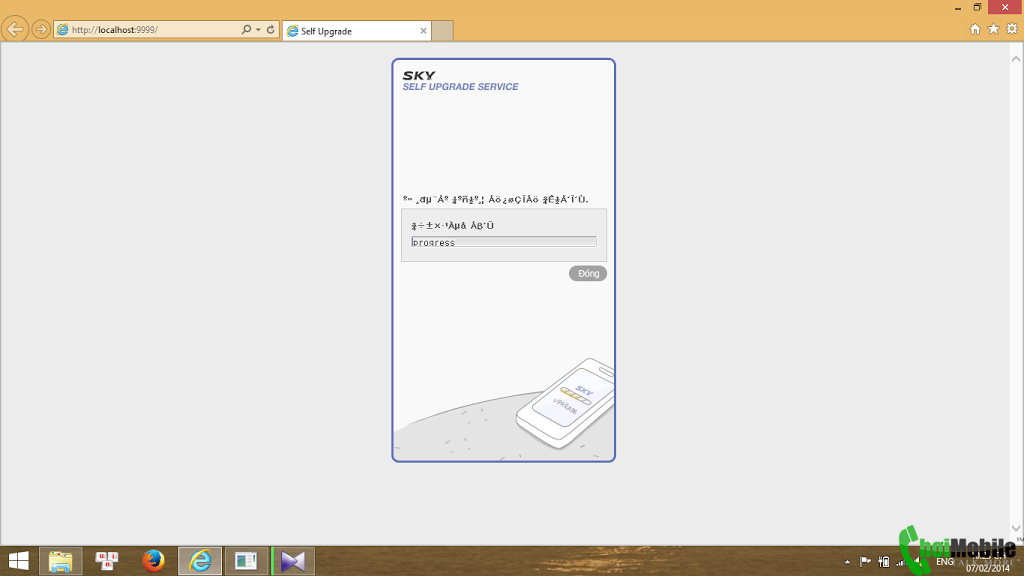Click the battery icon in system tray
The width and height of the screenshot is (1024, 576).
click(x=884, y=562)
